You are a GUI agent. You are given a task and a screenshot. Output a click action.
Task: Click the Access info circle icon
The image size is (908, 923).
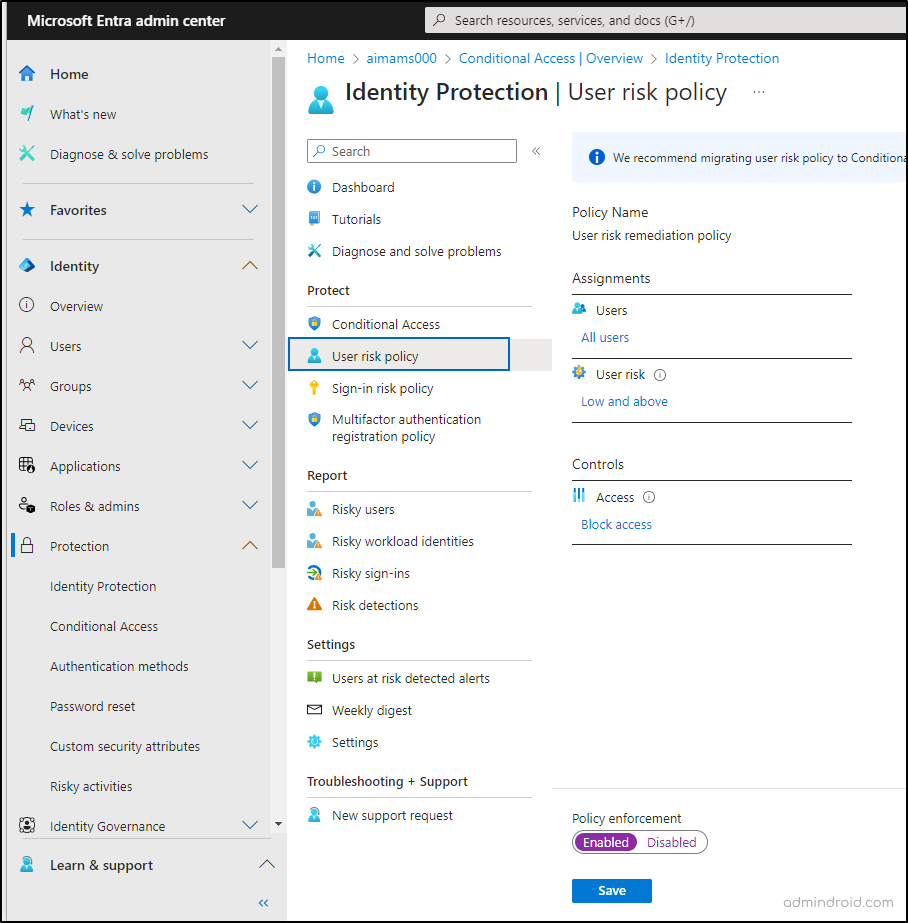tap(649, 497)
